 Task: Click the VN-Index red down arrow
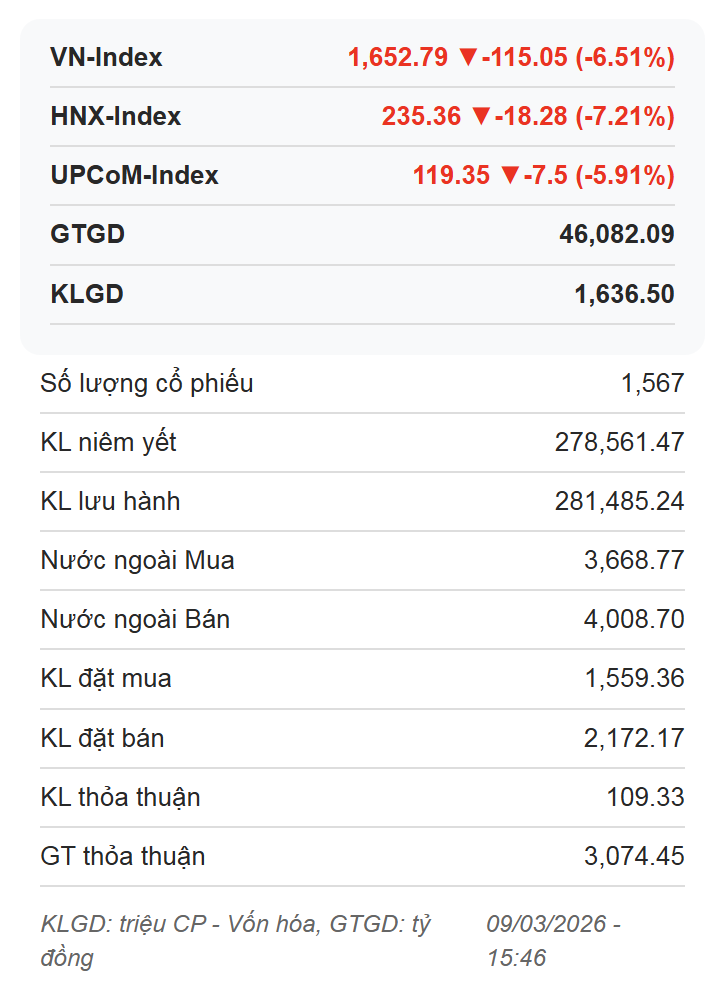click(x=467, y=58)
